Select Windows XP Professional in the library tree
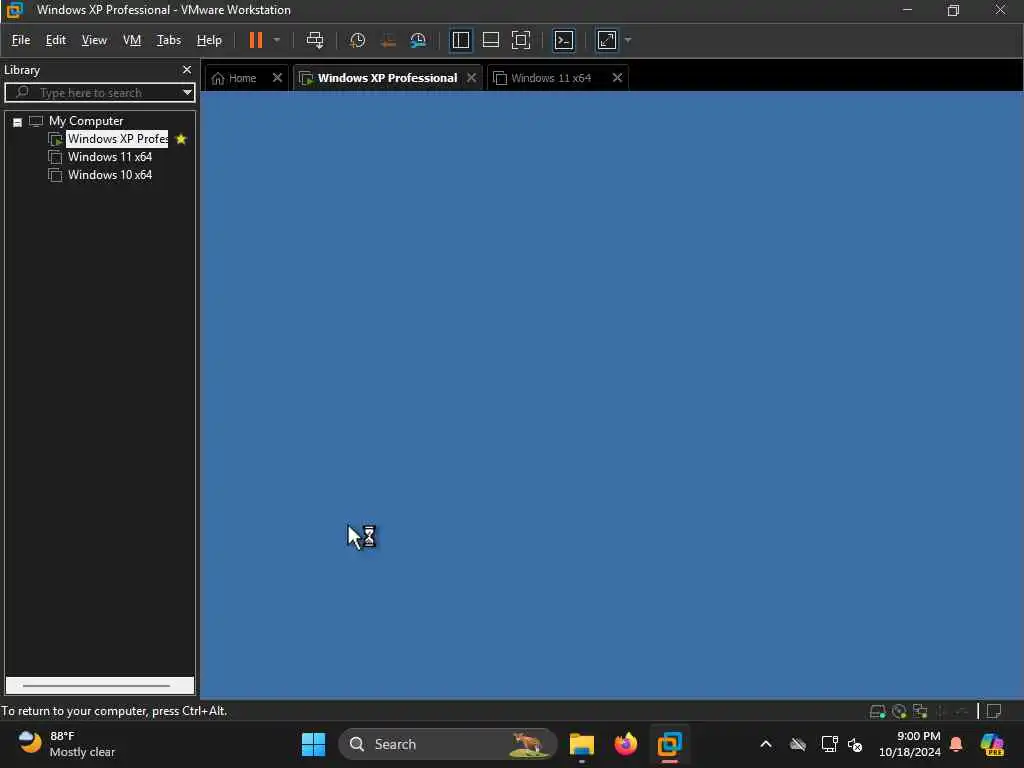The width and height of the screenshot is (1024, 768). [x=117, y=139]
